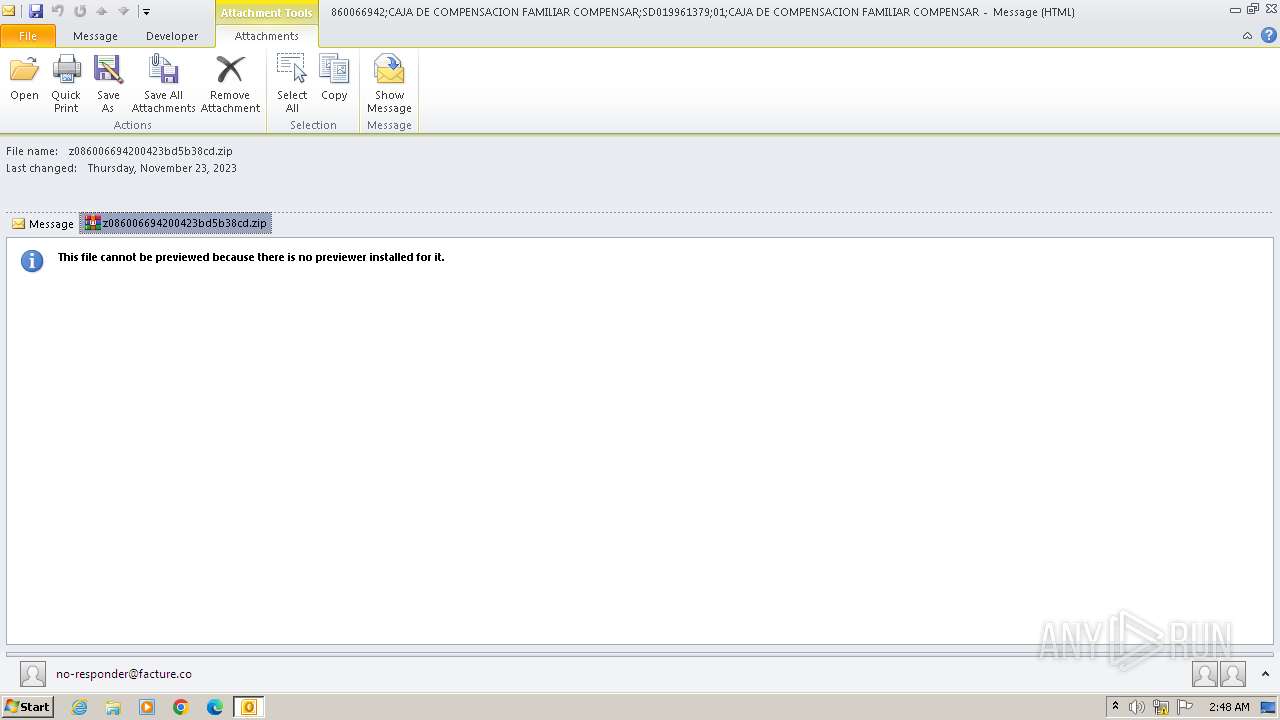Click Undo in quick access toolbar

coord(58,11)
